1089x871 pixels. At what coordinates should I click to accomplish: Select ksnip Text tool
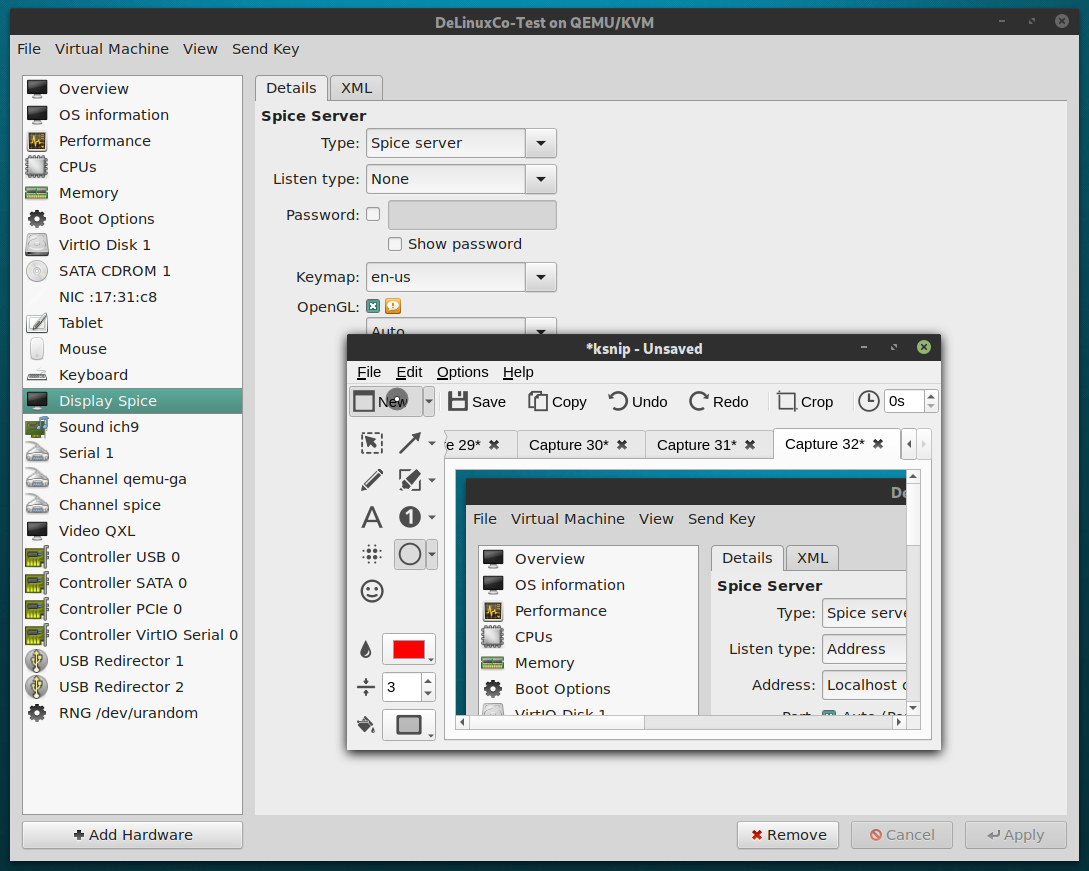372,517
